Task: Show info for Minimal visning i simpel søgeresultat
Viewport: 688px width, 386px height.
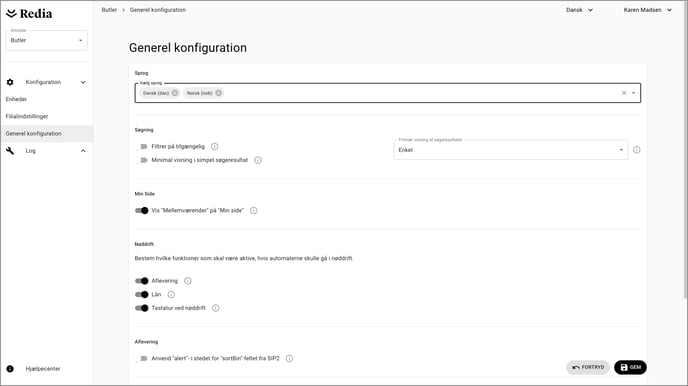Action: (x=258, y=160)
